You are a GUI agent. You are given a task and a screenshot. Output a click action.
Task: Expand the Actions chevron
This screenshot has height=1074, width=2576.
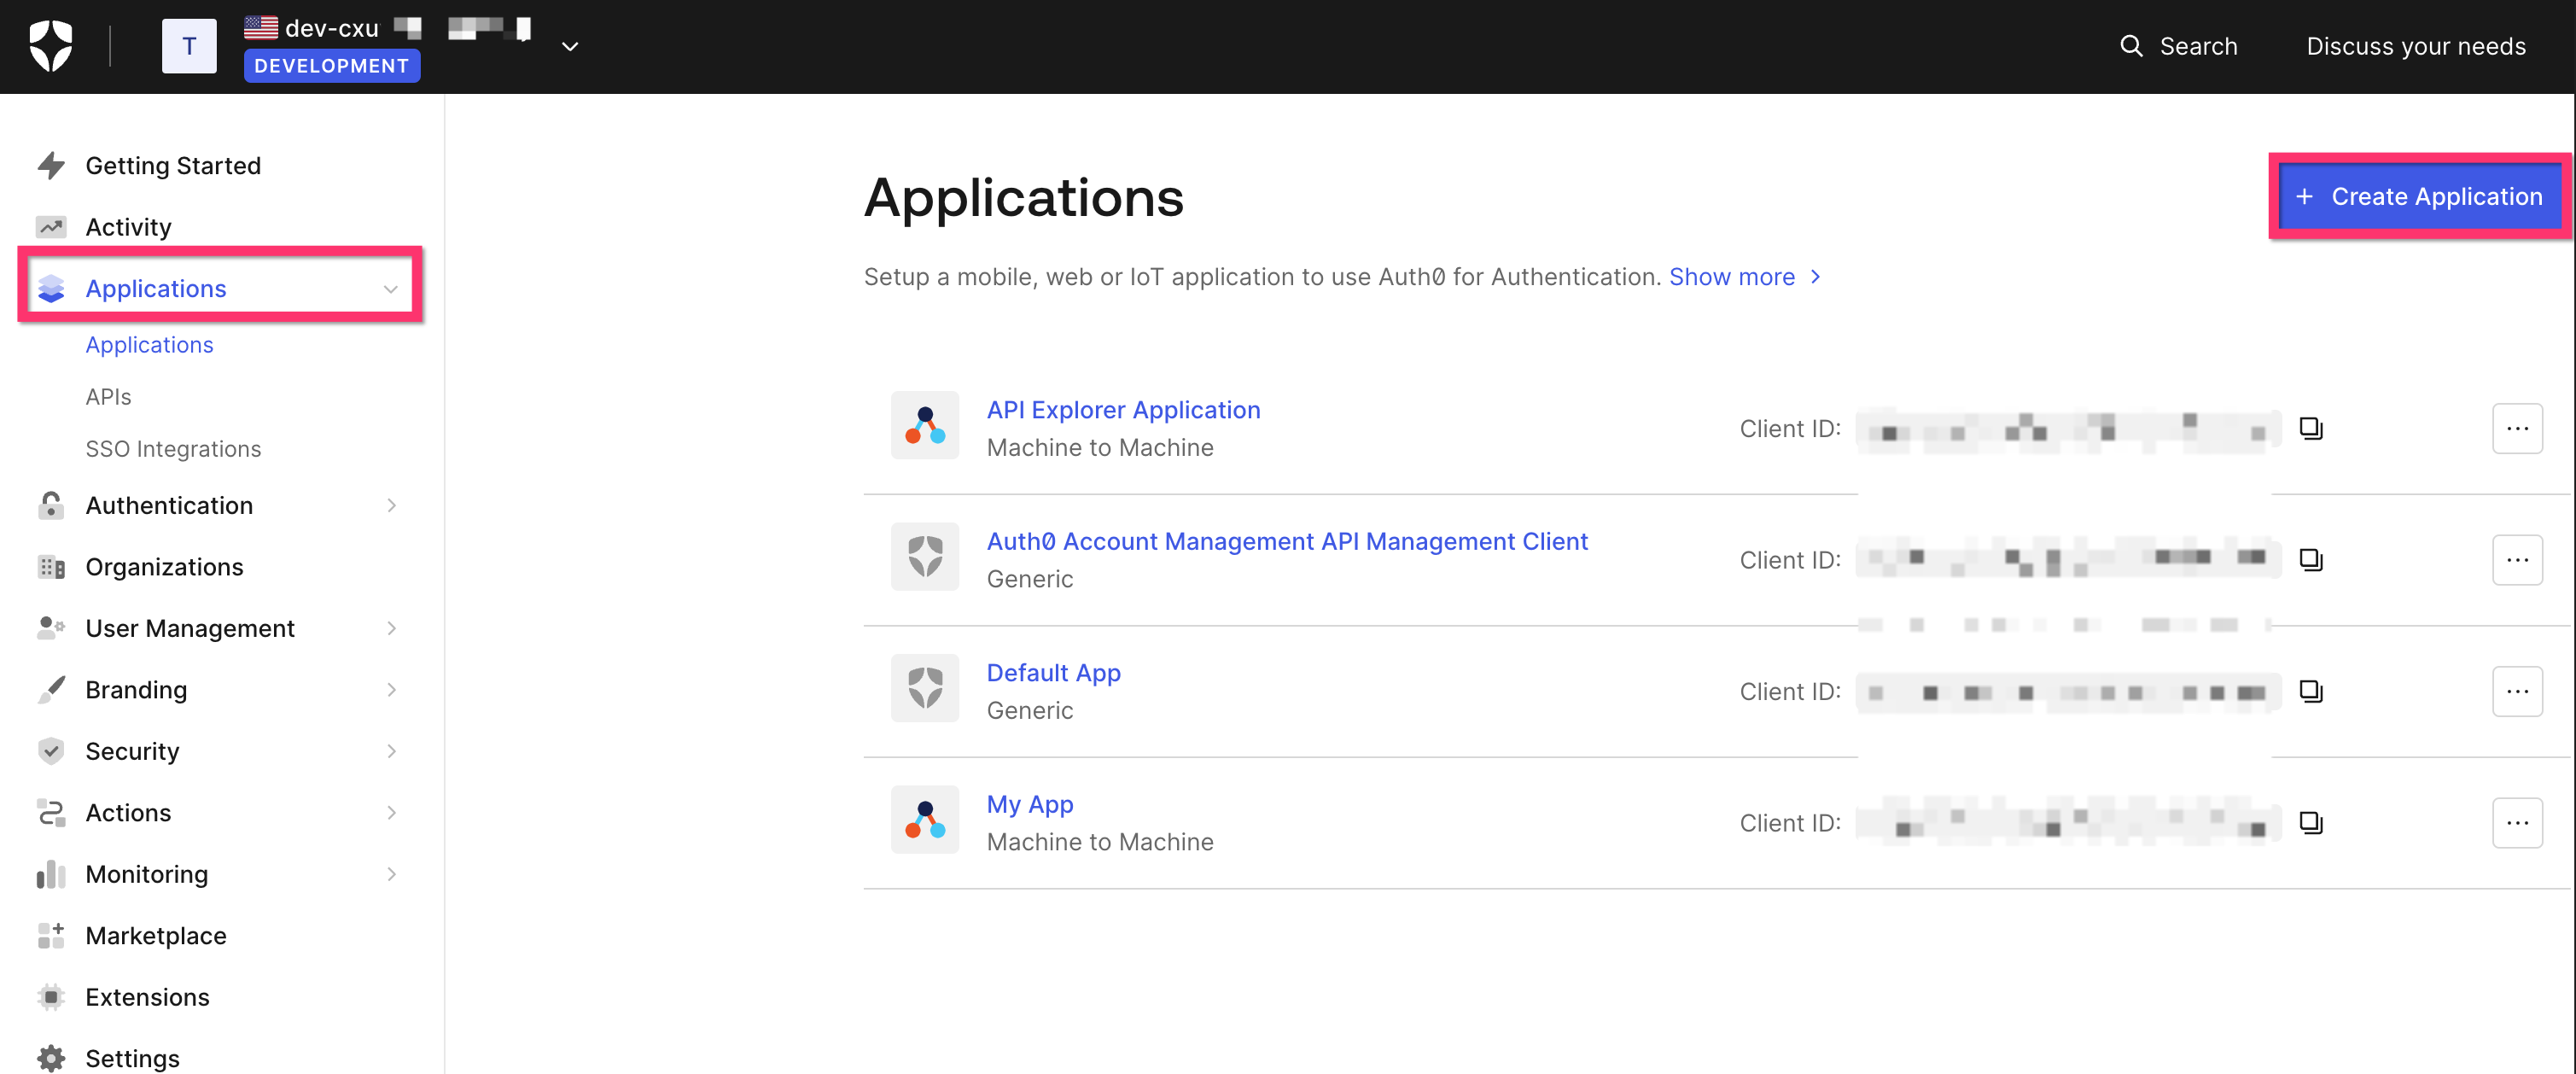[x=392, y=813]
